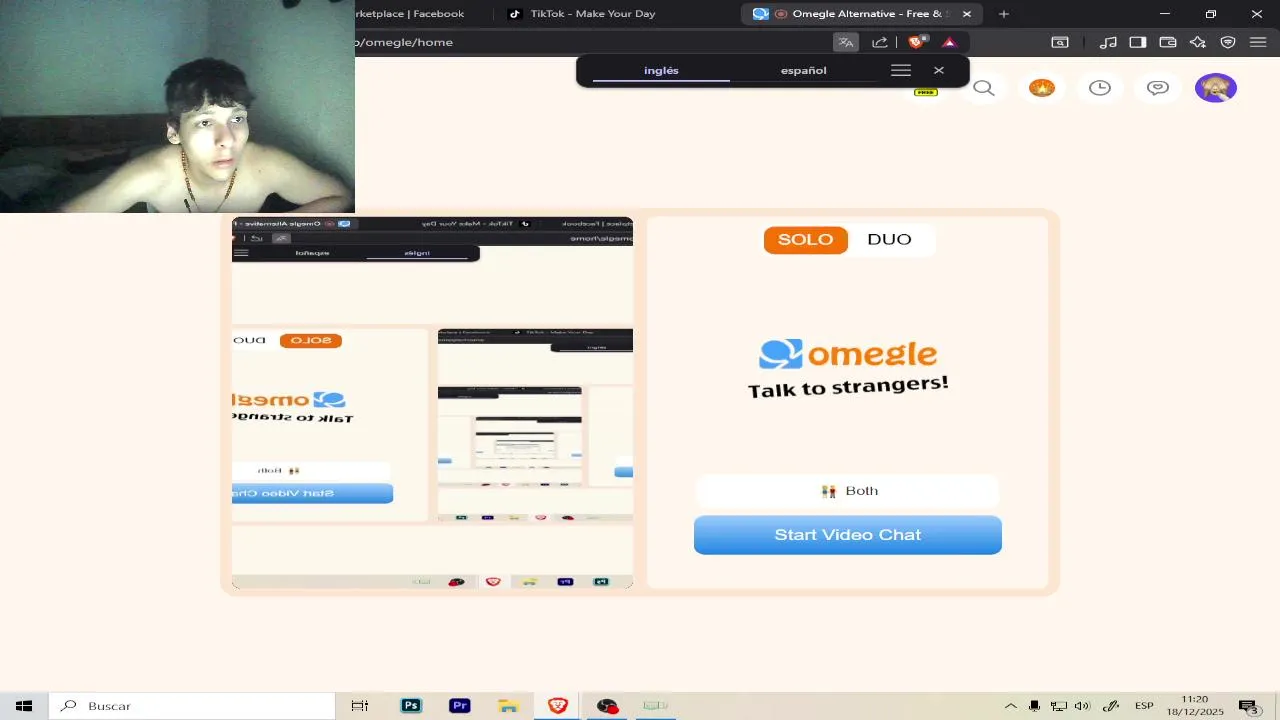Open the Brave Wallet icon

(x=1168, y=42)
